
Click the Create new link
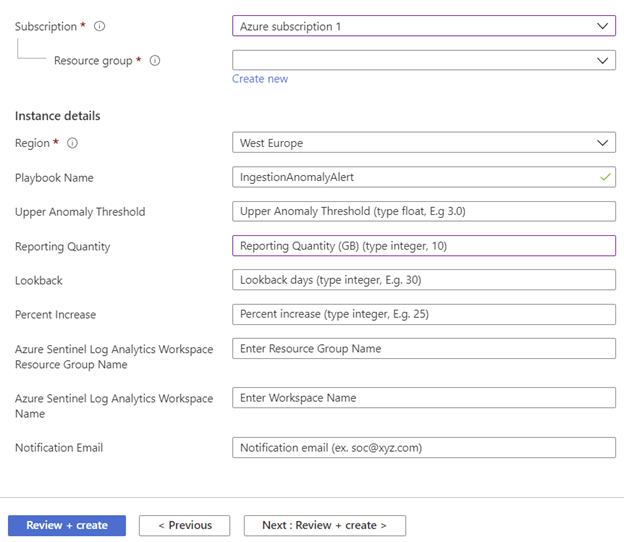pos(260,79)
